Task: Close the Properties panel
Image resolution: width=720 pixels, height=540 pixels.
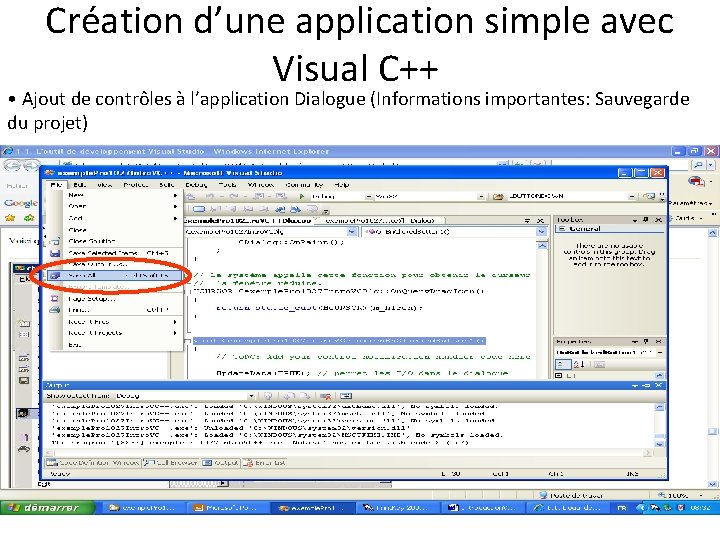Action: pos(658,342)
